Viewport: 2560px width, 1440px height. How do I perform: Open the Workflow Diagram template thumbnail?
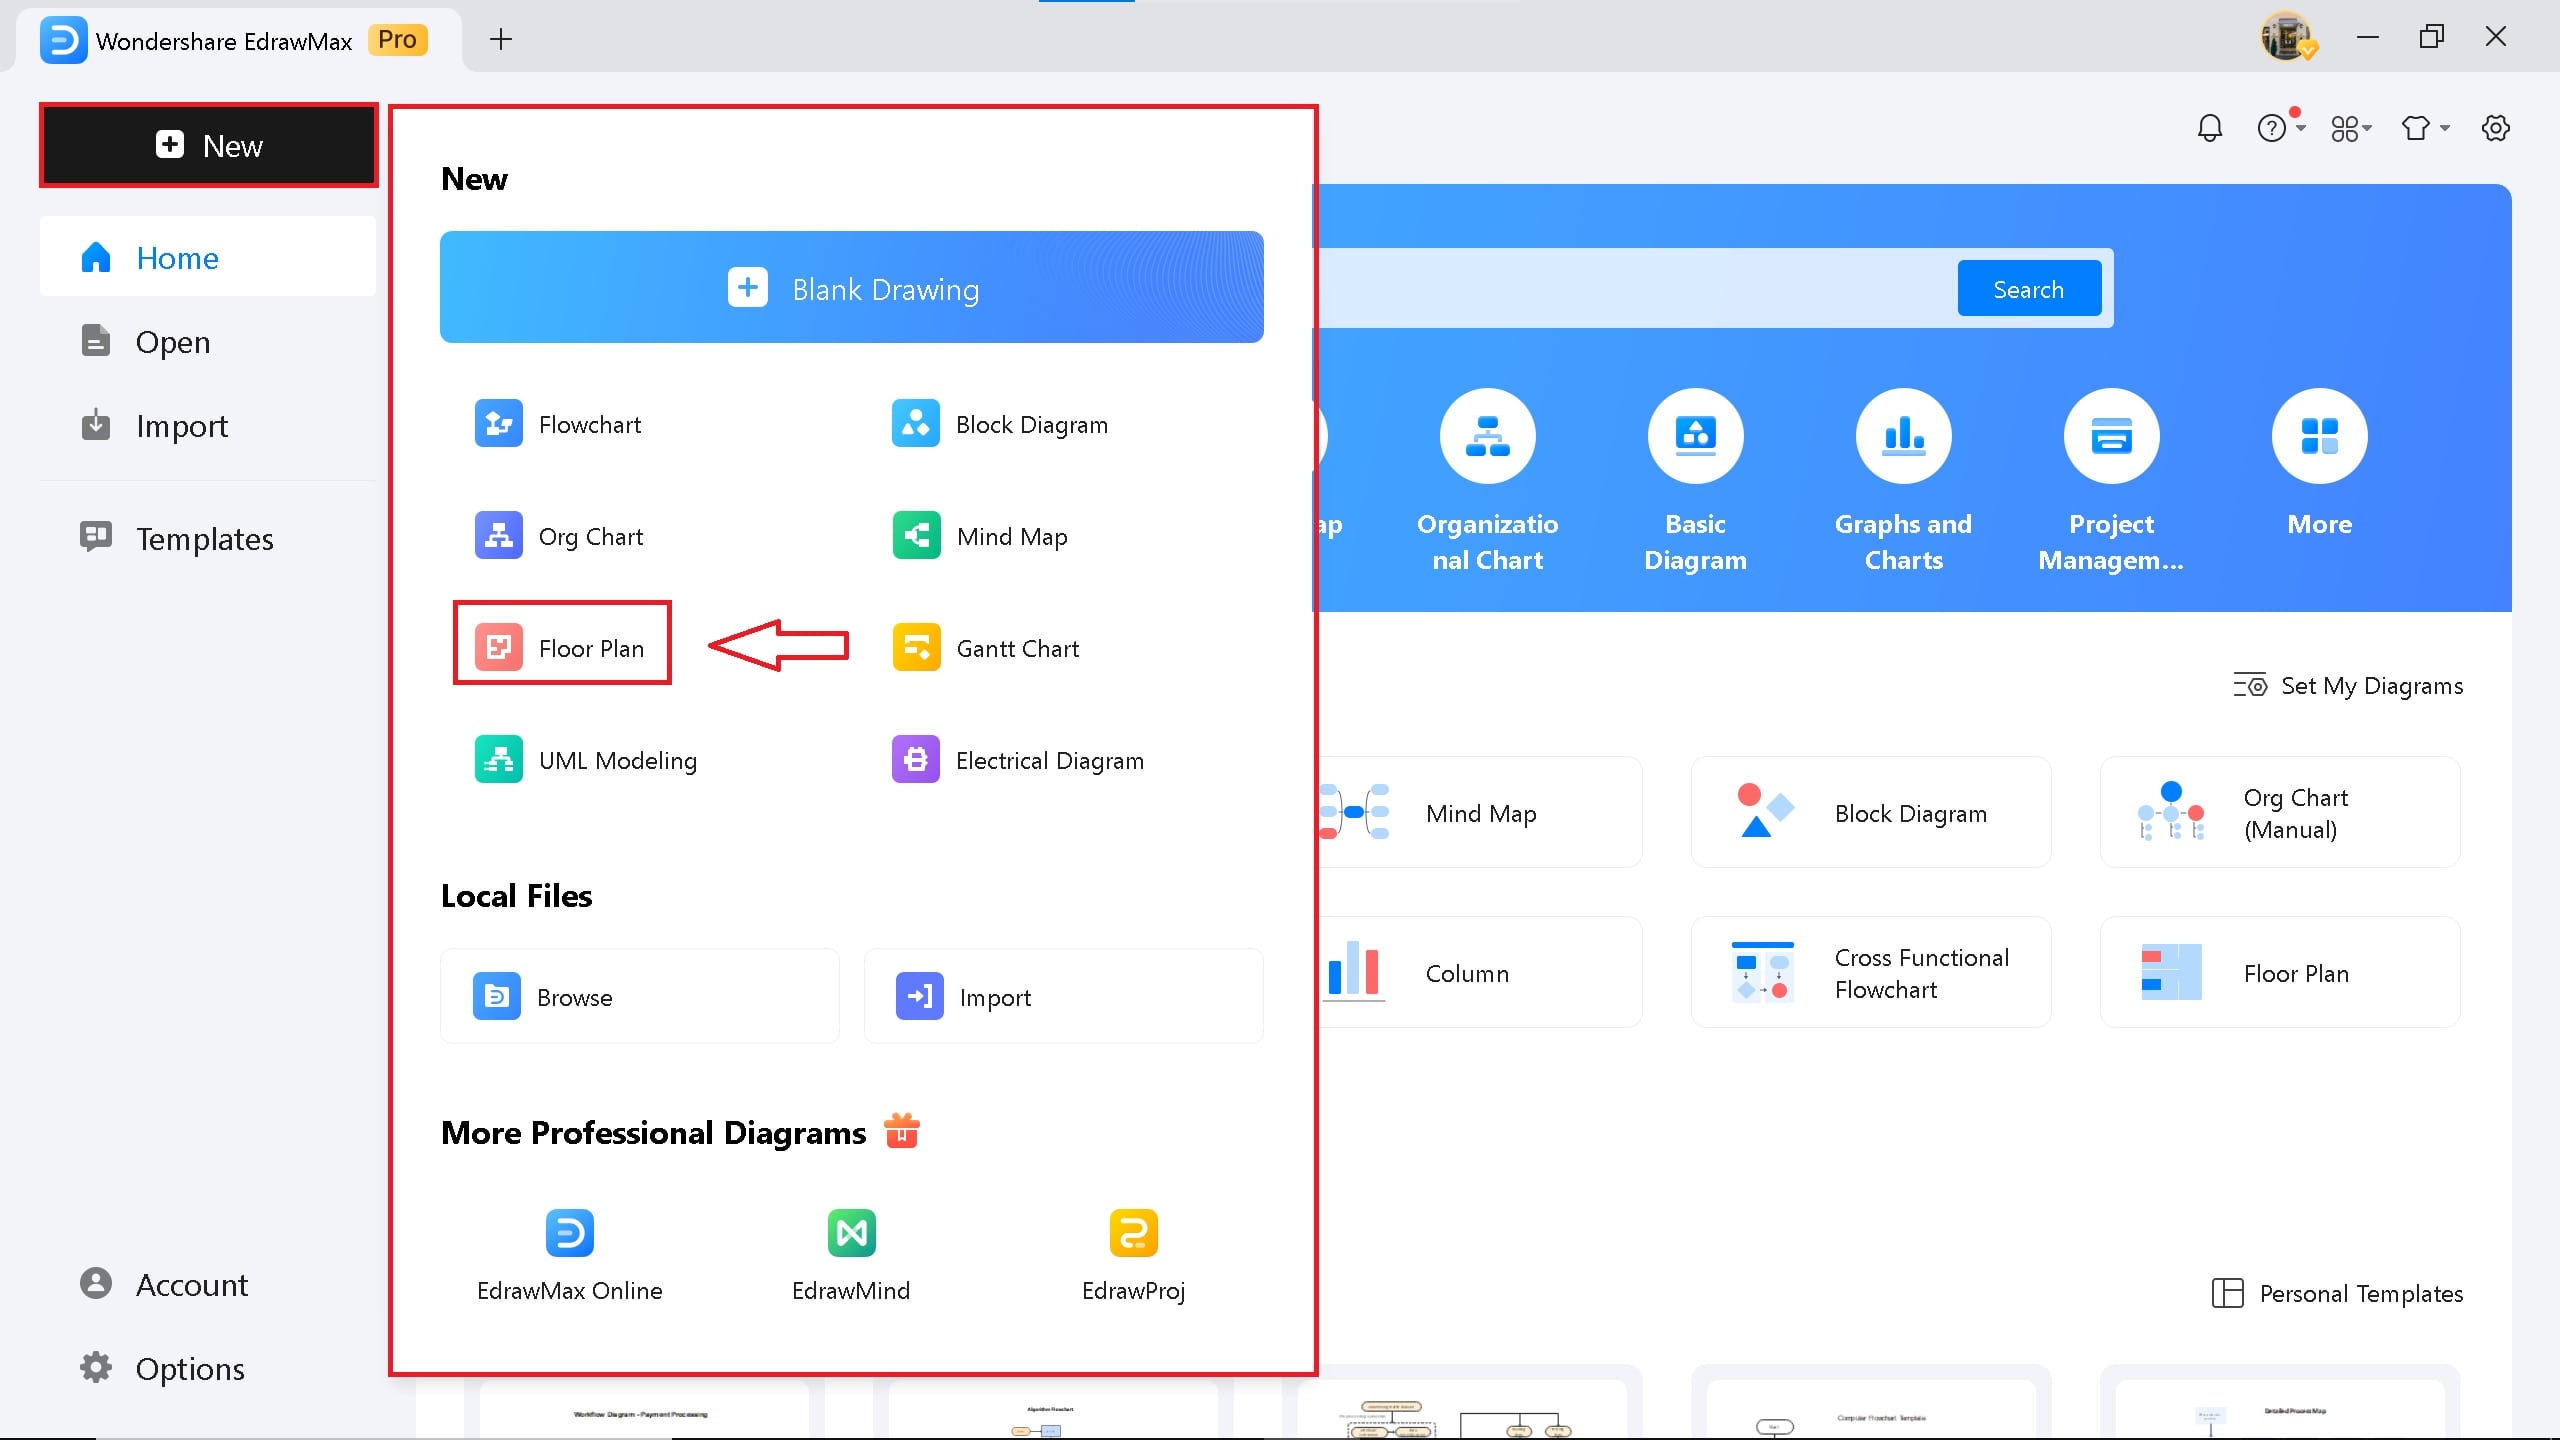(x=643, y=1409)
